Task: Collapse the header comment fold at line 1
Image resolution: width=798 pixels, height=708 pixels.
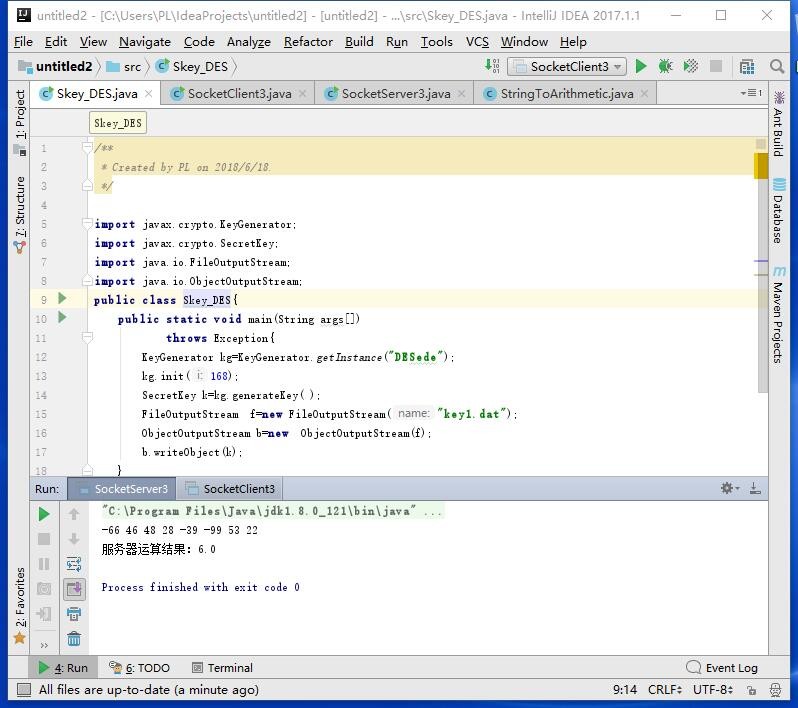Action: click(x=87, y=148)
